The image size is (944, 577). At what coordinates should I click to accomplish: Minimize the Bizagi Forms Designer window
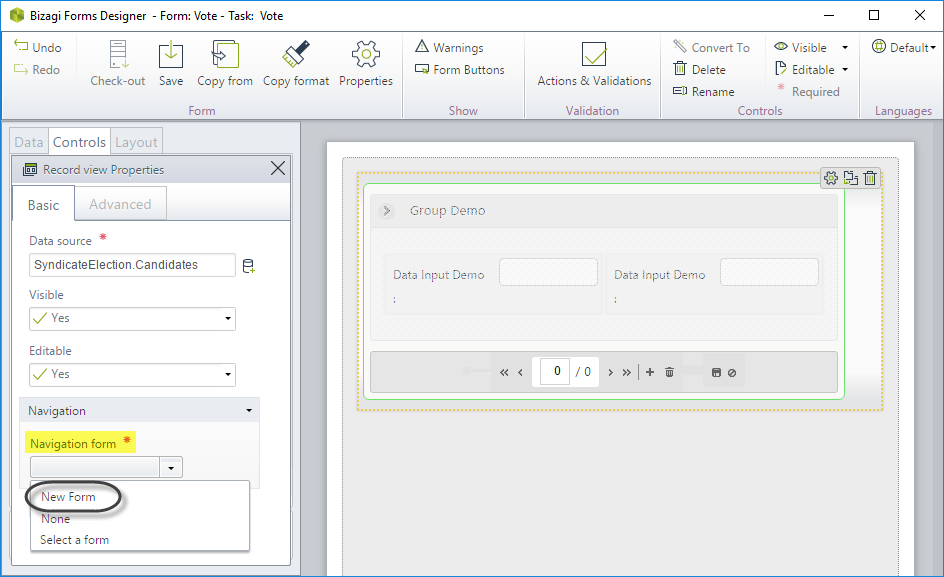point(829,16)
